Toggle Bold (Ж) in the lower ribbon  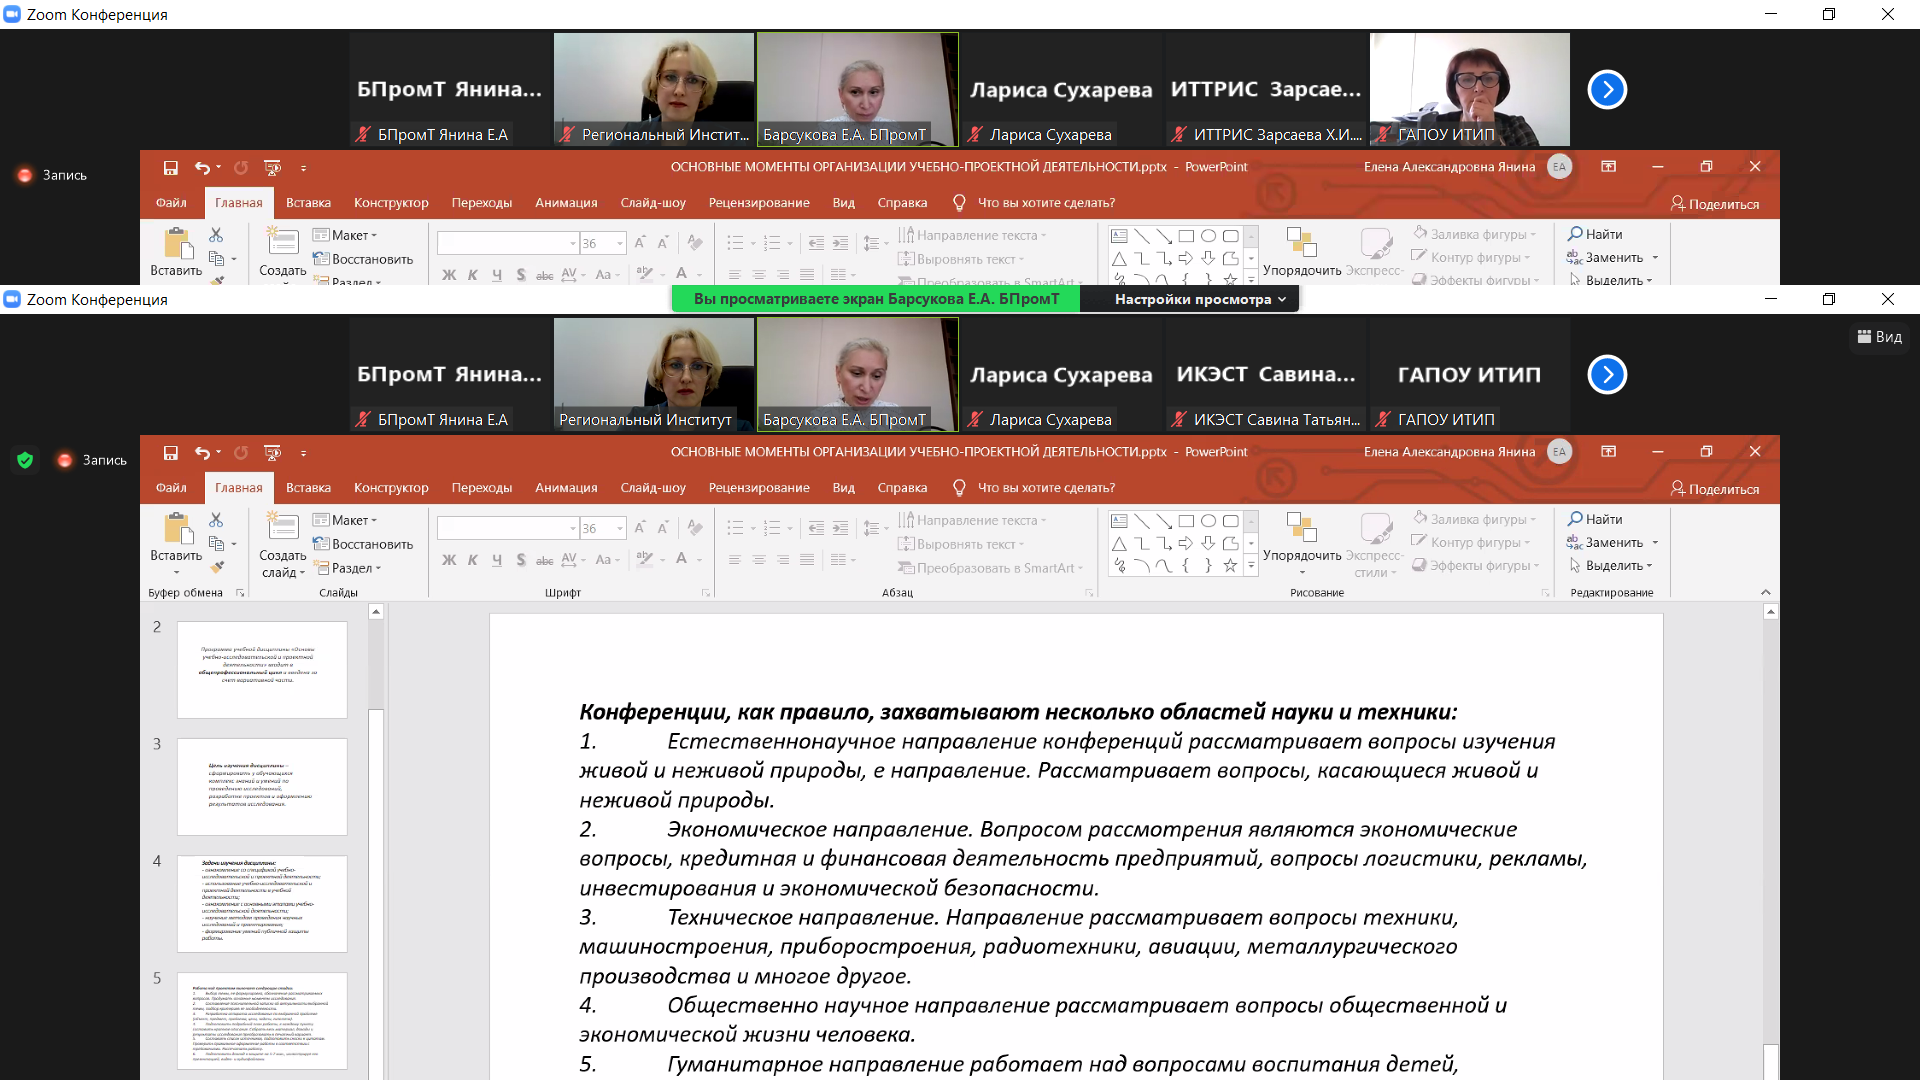click(449, 560)
